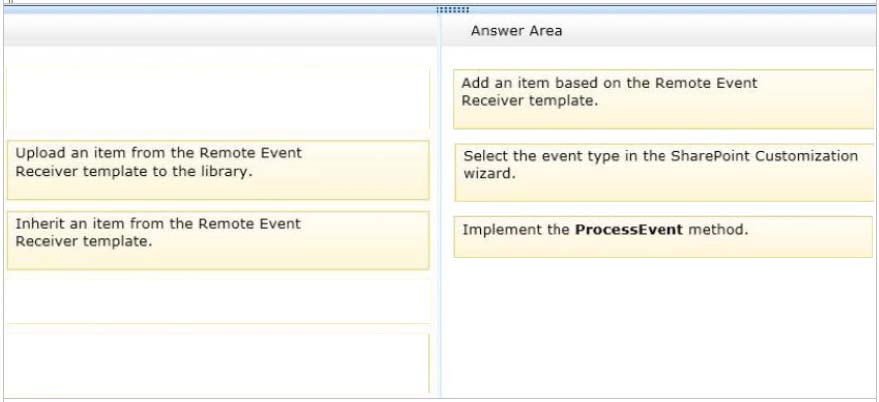This screenshot has height=402, width=879.
Task: Click the left panel header bar
Action: click(x=221, y=30)
